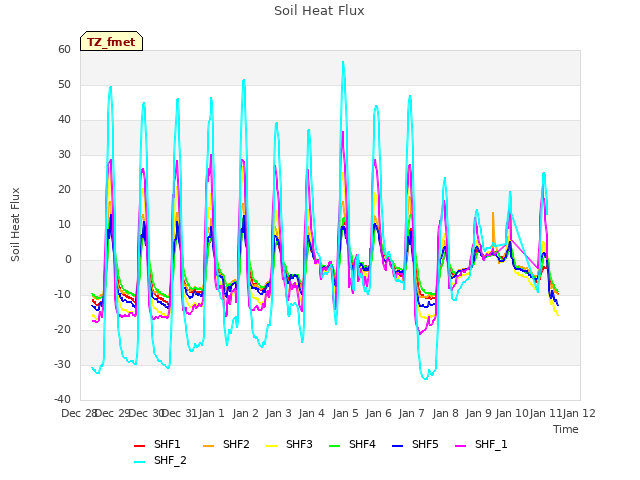
Task: Click the red SHF1 legend swatch
Action: [140, 445]
